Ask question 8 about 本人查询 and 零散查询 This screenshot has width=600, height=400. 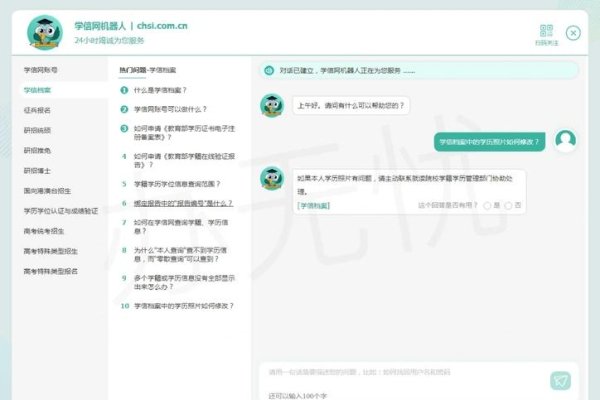[180, 255]
